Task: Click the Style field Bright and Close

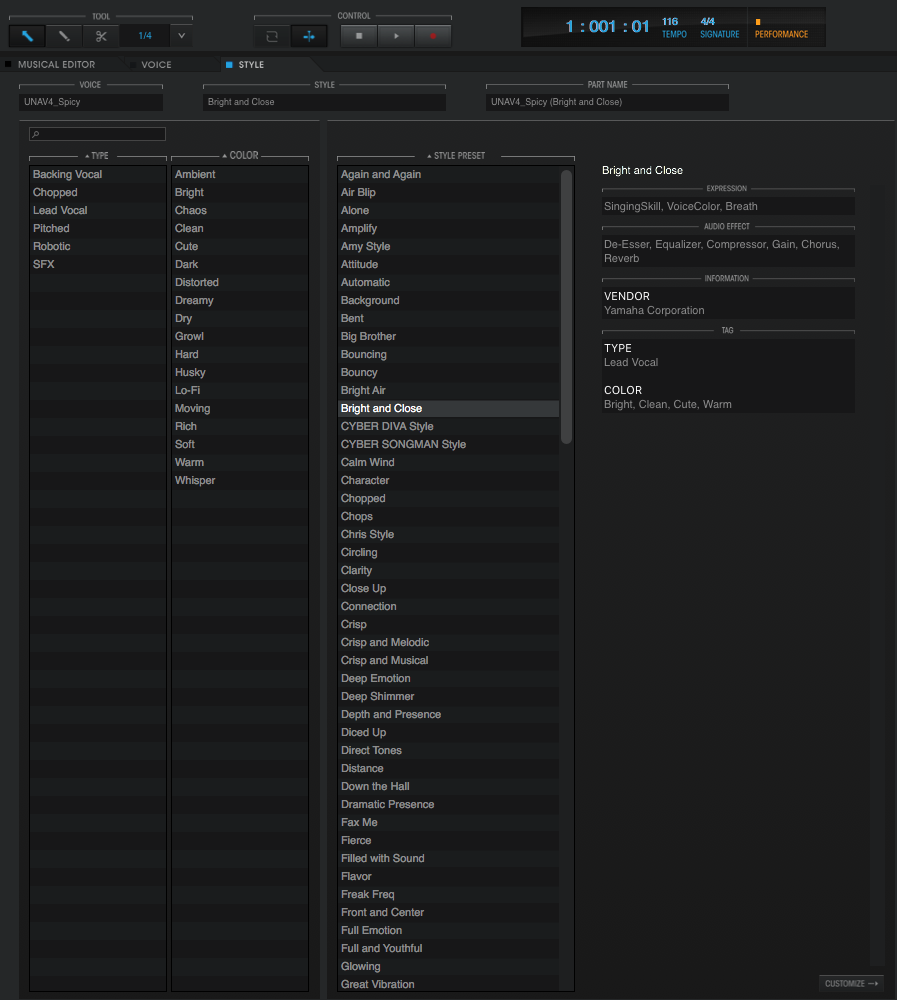Action: pos(324,102)
